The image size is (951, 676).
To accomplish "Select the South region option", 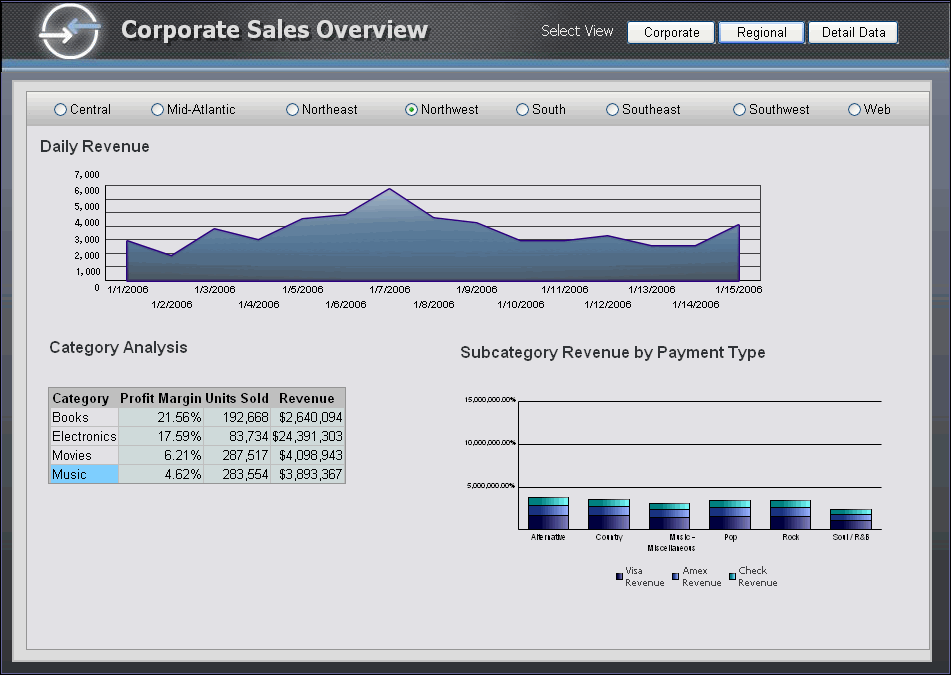I will coord(523,110).
